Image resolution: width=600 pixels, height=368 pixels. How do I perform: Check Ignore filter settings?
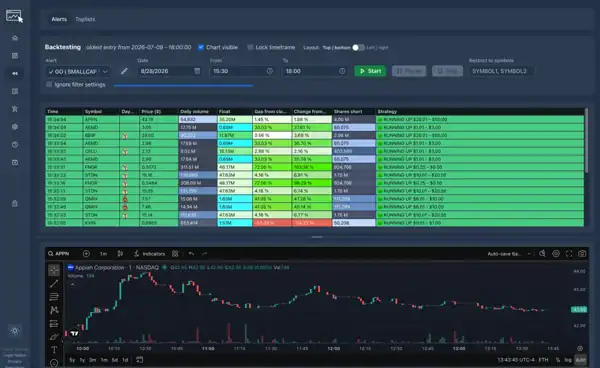pos(49,85)
